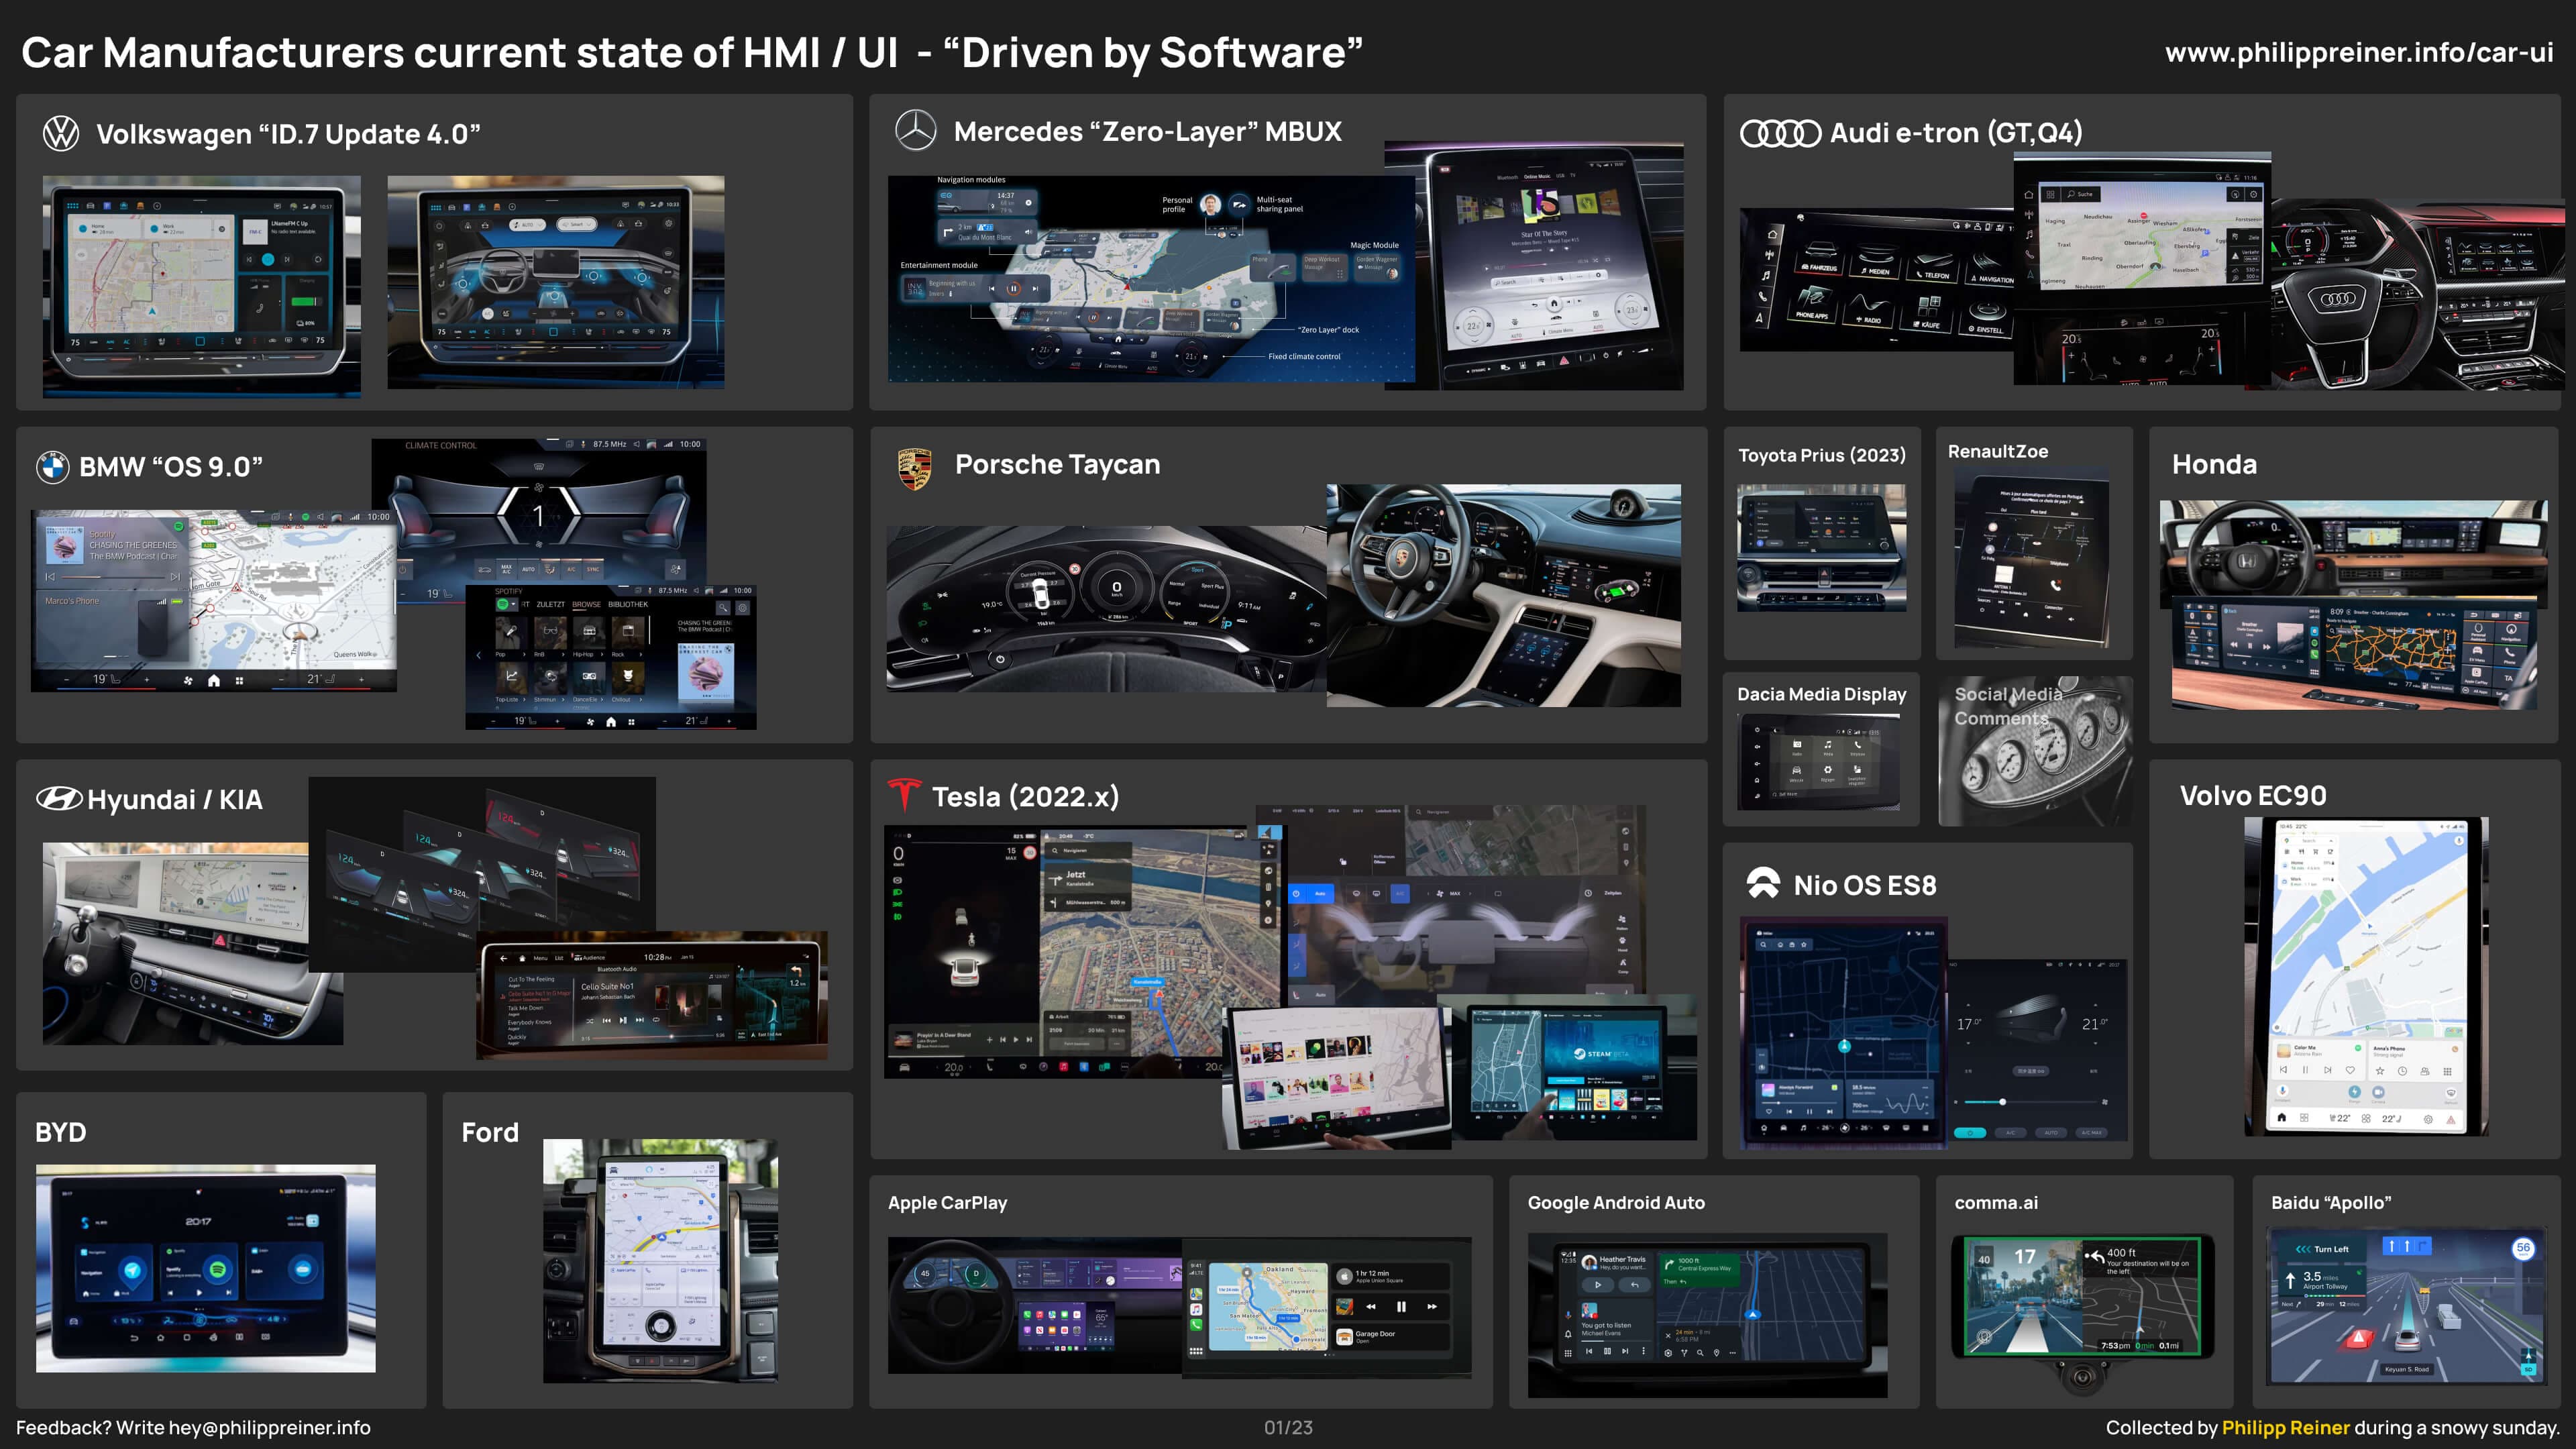Open the Apple CarPlay full dashboard image

(1035, 1305)
